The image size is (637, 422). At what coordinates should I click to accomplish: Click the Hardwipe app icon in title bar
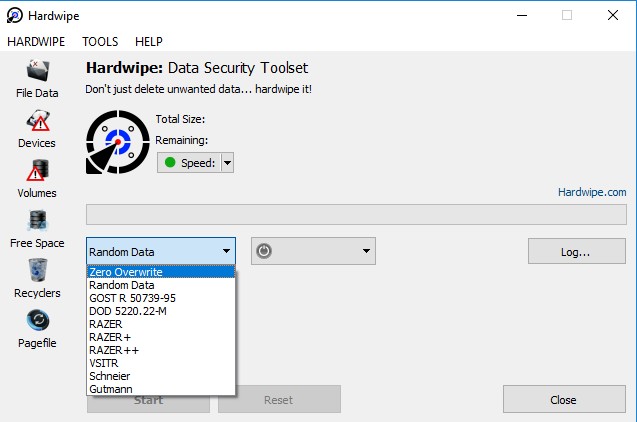coord(15,15)
